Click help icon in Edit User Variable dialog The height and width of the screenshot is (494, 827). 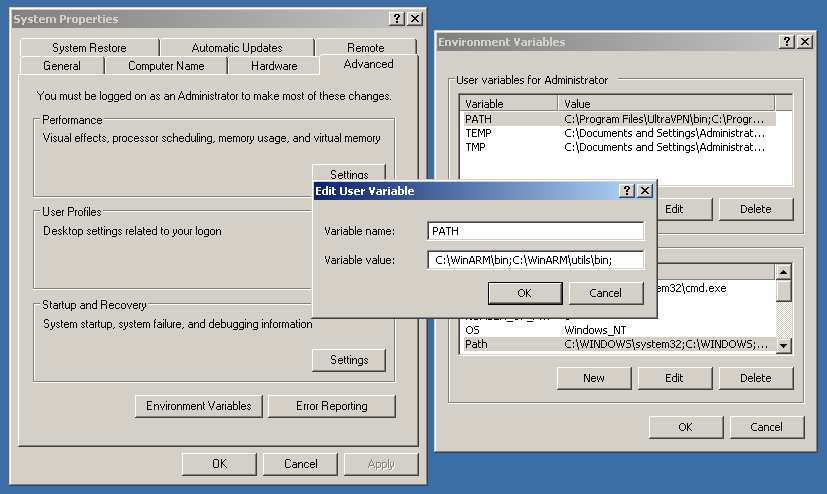(626, 191)
